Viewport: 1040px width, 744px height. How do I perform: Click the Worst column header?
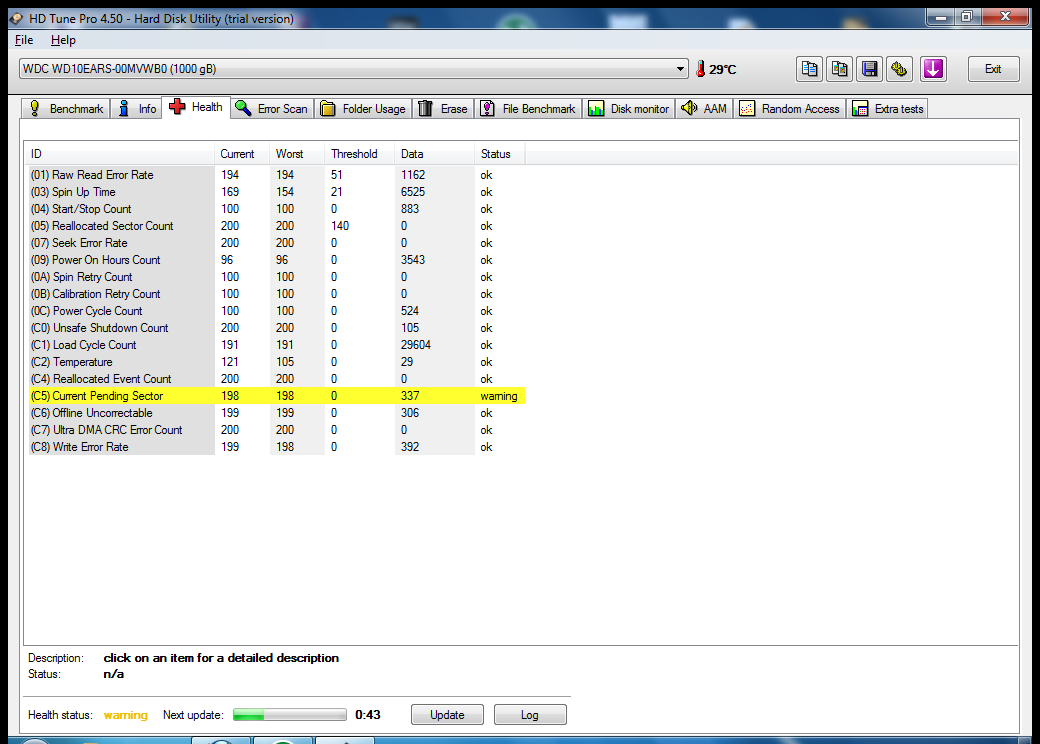tap(297, 154)
